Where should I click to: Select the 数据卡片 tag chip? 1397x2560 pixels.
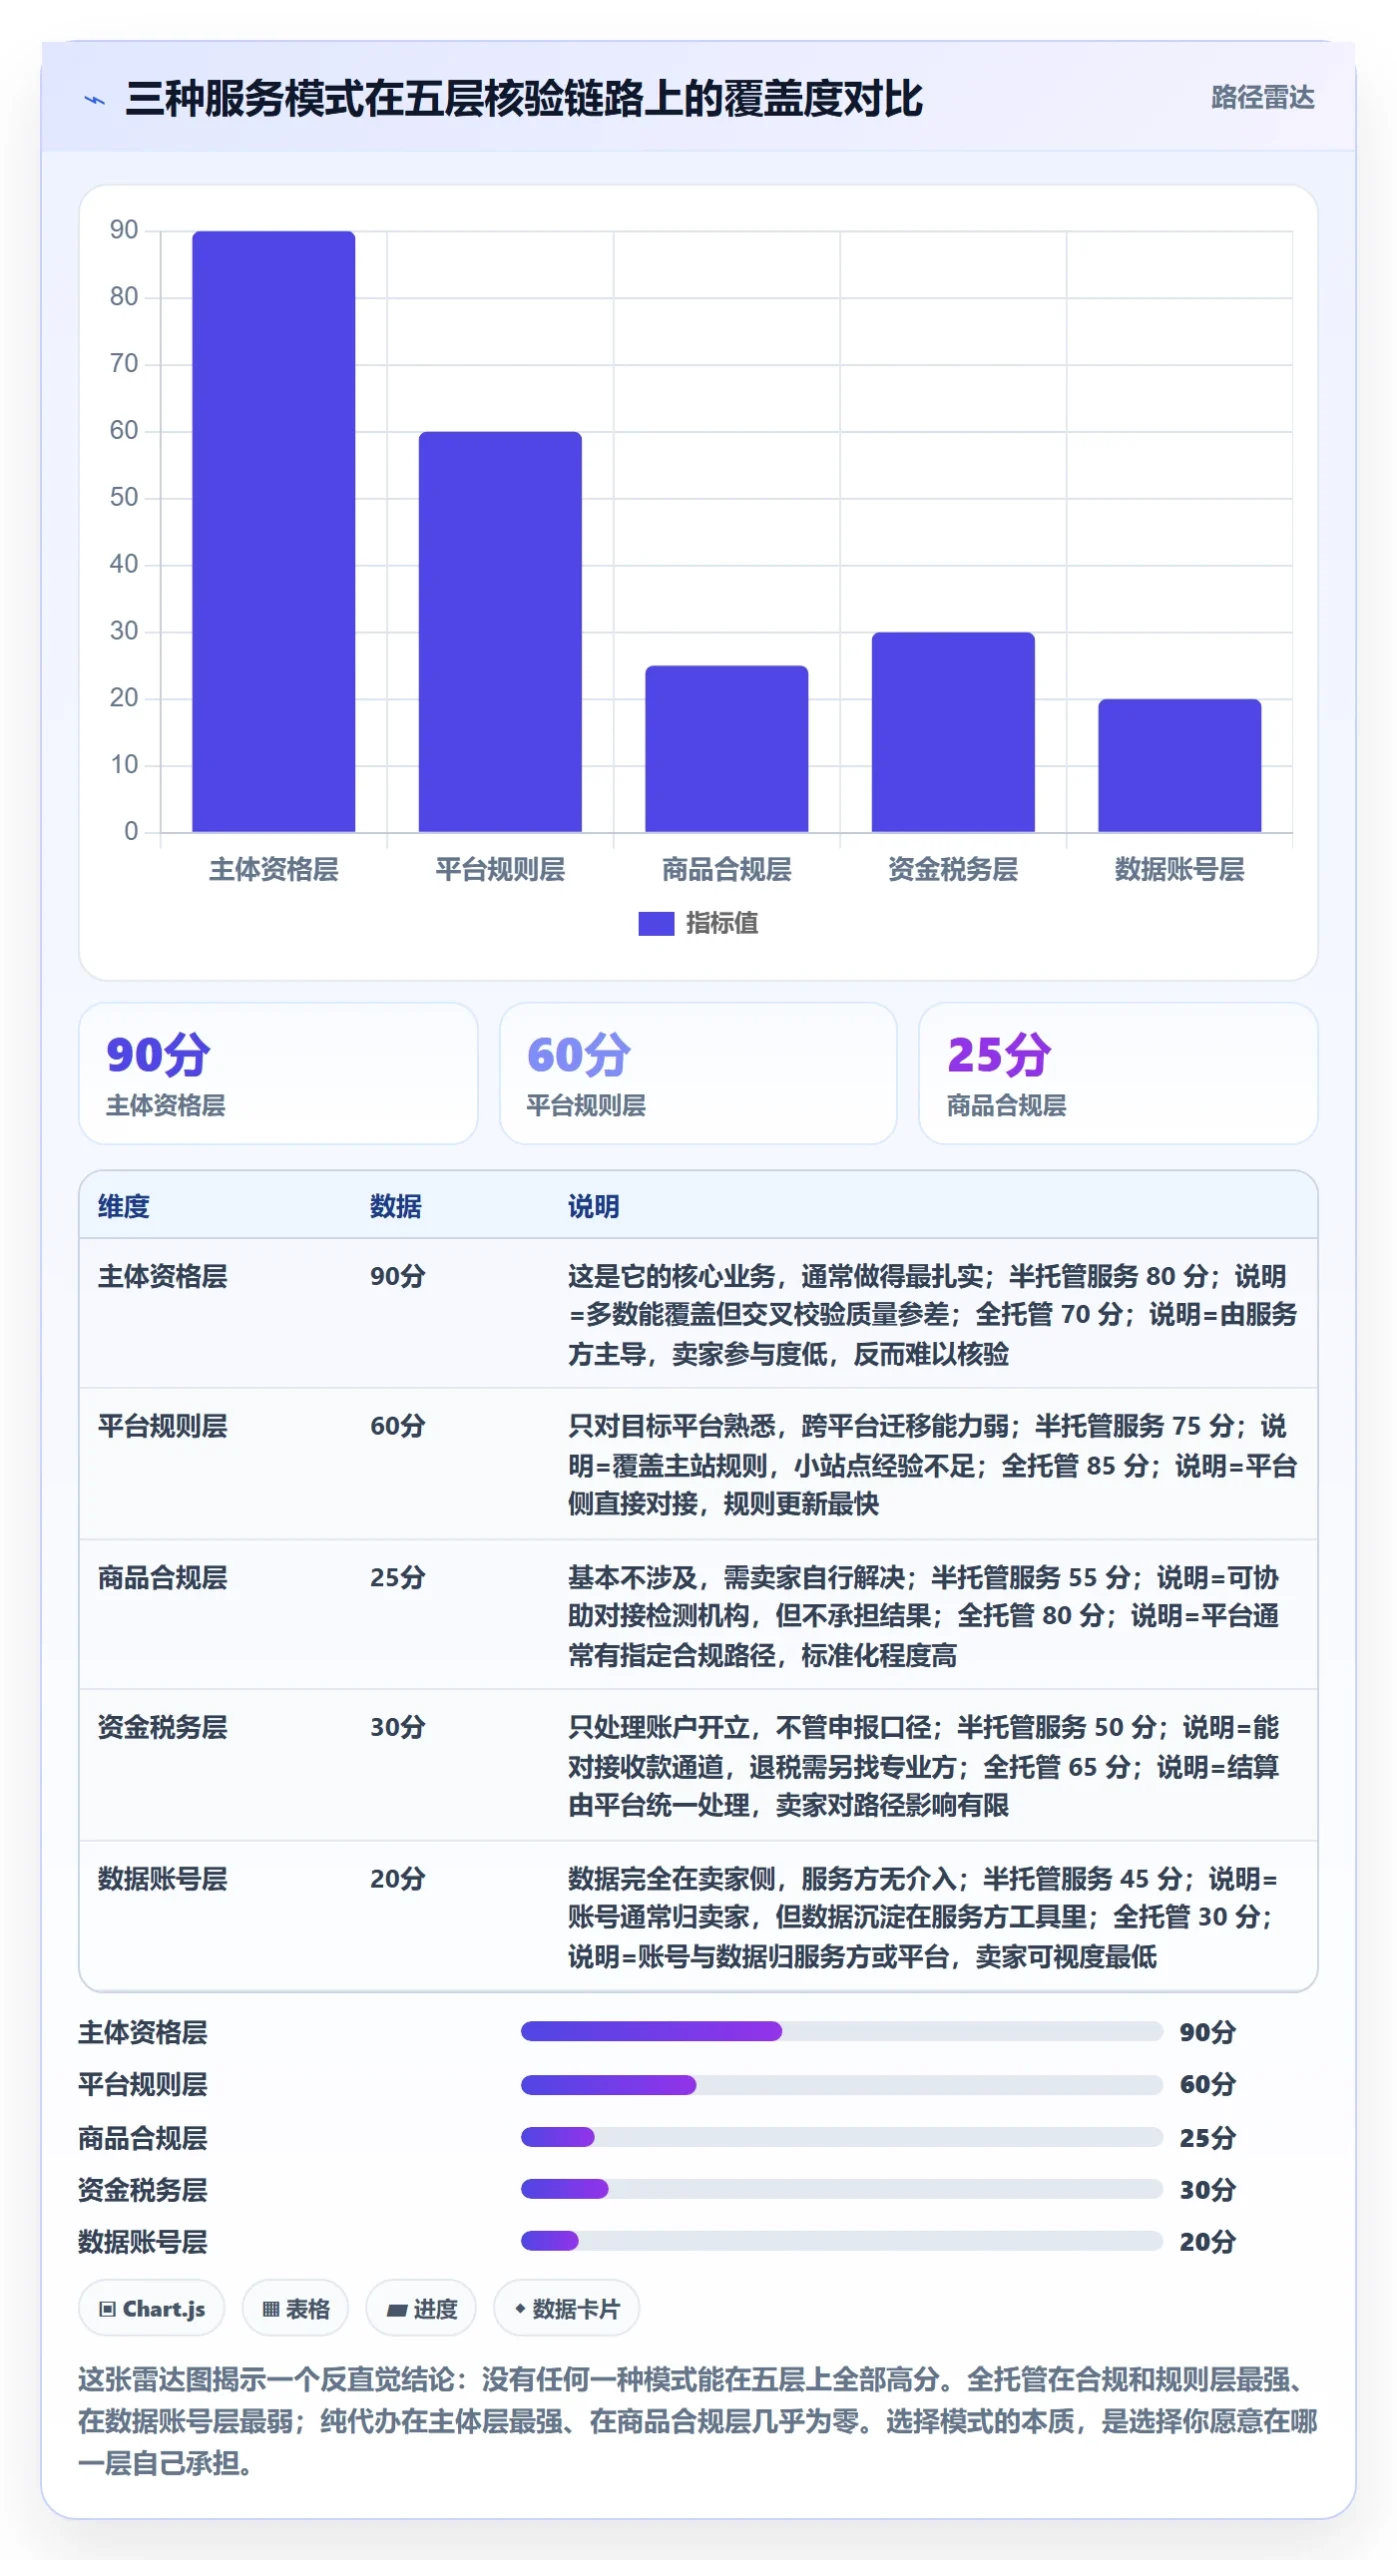tap(567, 2309)
